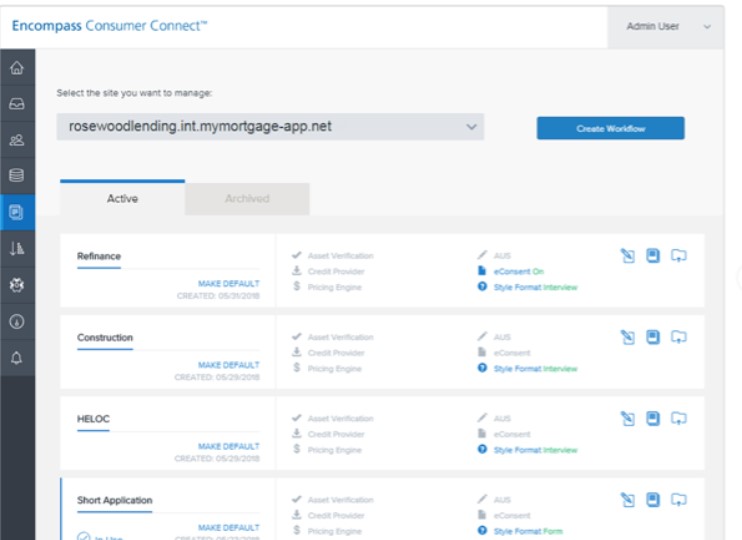Viewport: 742px width, 540px height.
Task: Open Style Format Interview in Refinance row
Action: (x=535, y=287)
